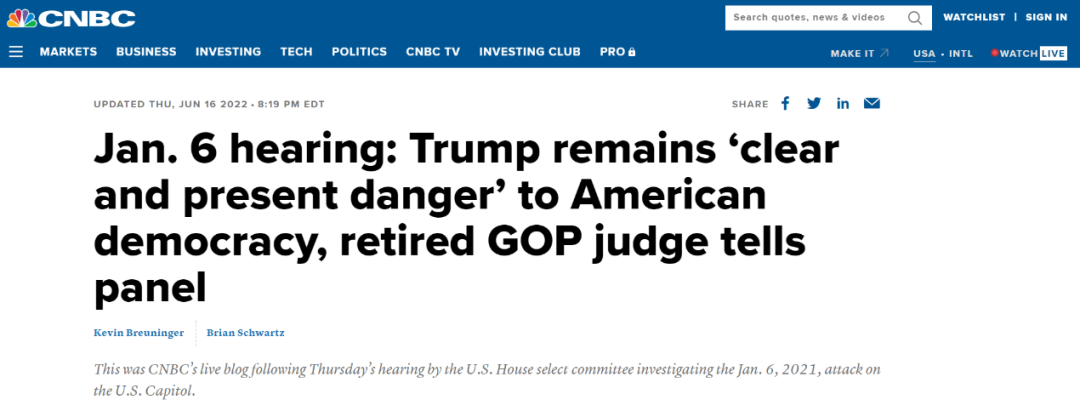Focus the search quotes input field
Viewport: 1080px width, 411px height.
pos(816,18)
